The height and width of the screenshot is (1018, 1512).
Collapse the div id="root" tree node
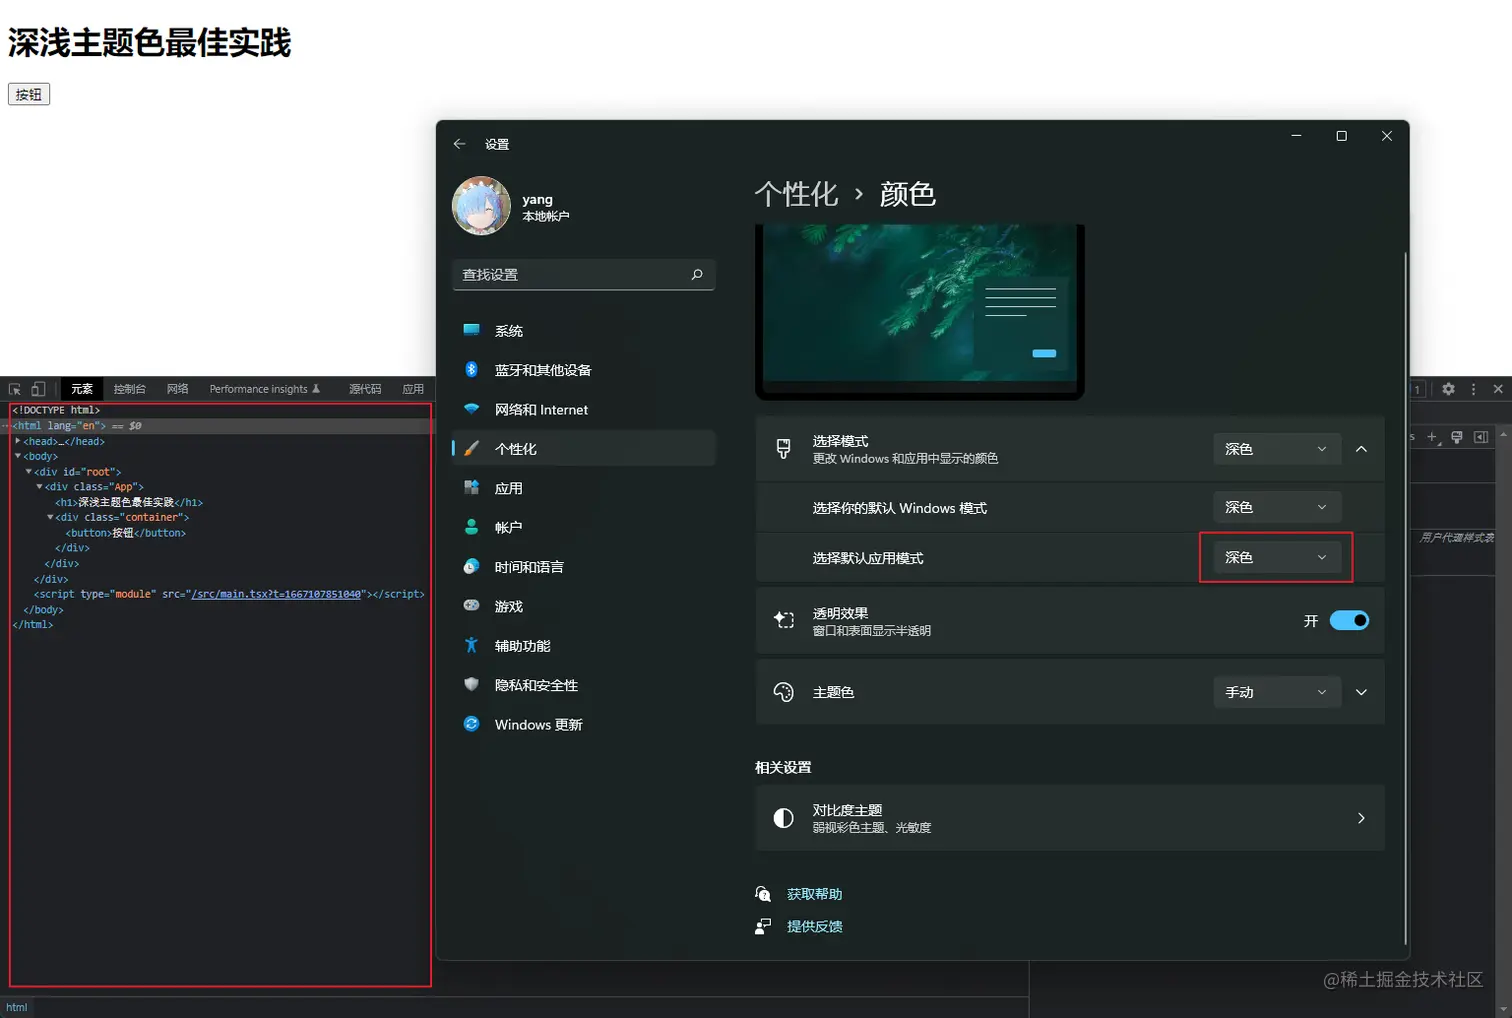29,471
